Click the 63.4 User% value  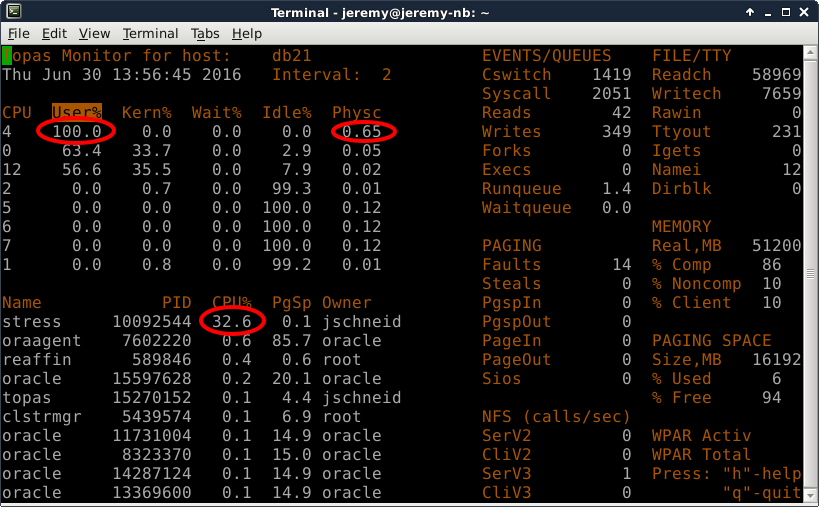point(82,150)
